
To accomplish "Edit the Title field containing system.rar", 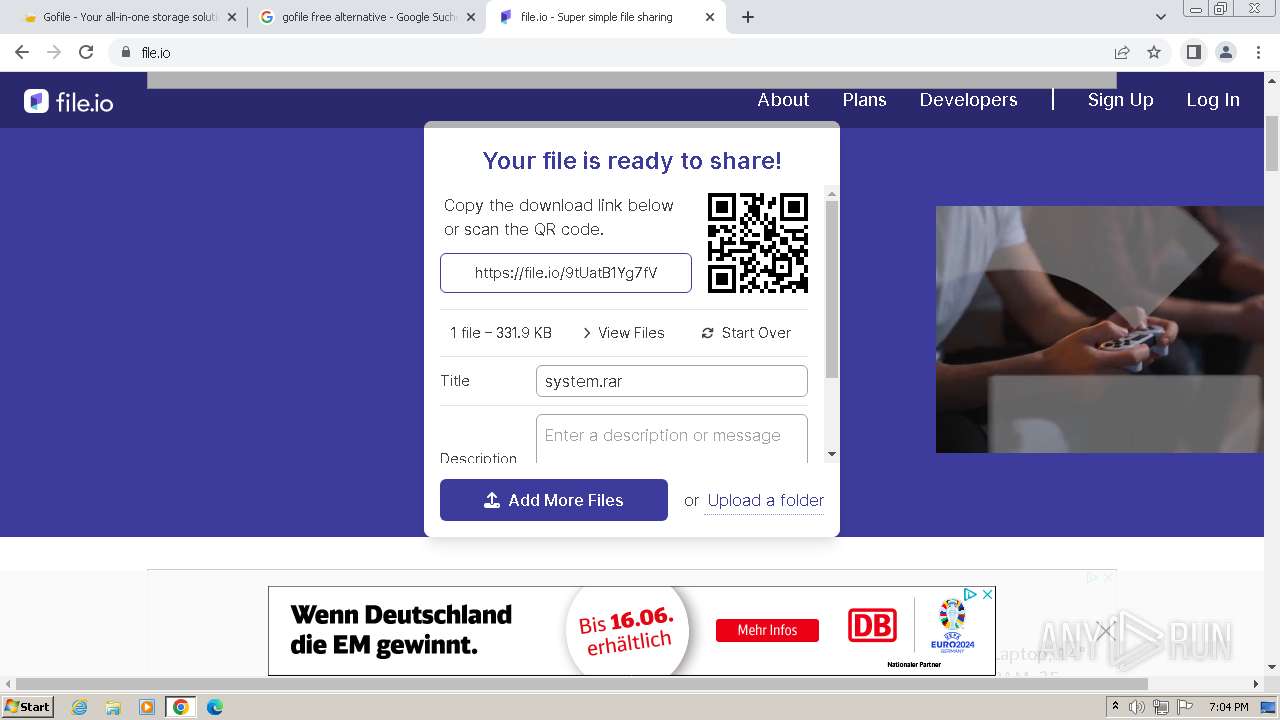I will click(672, 381).
